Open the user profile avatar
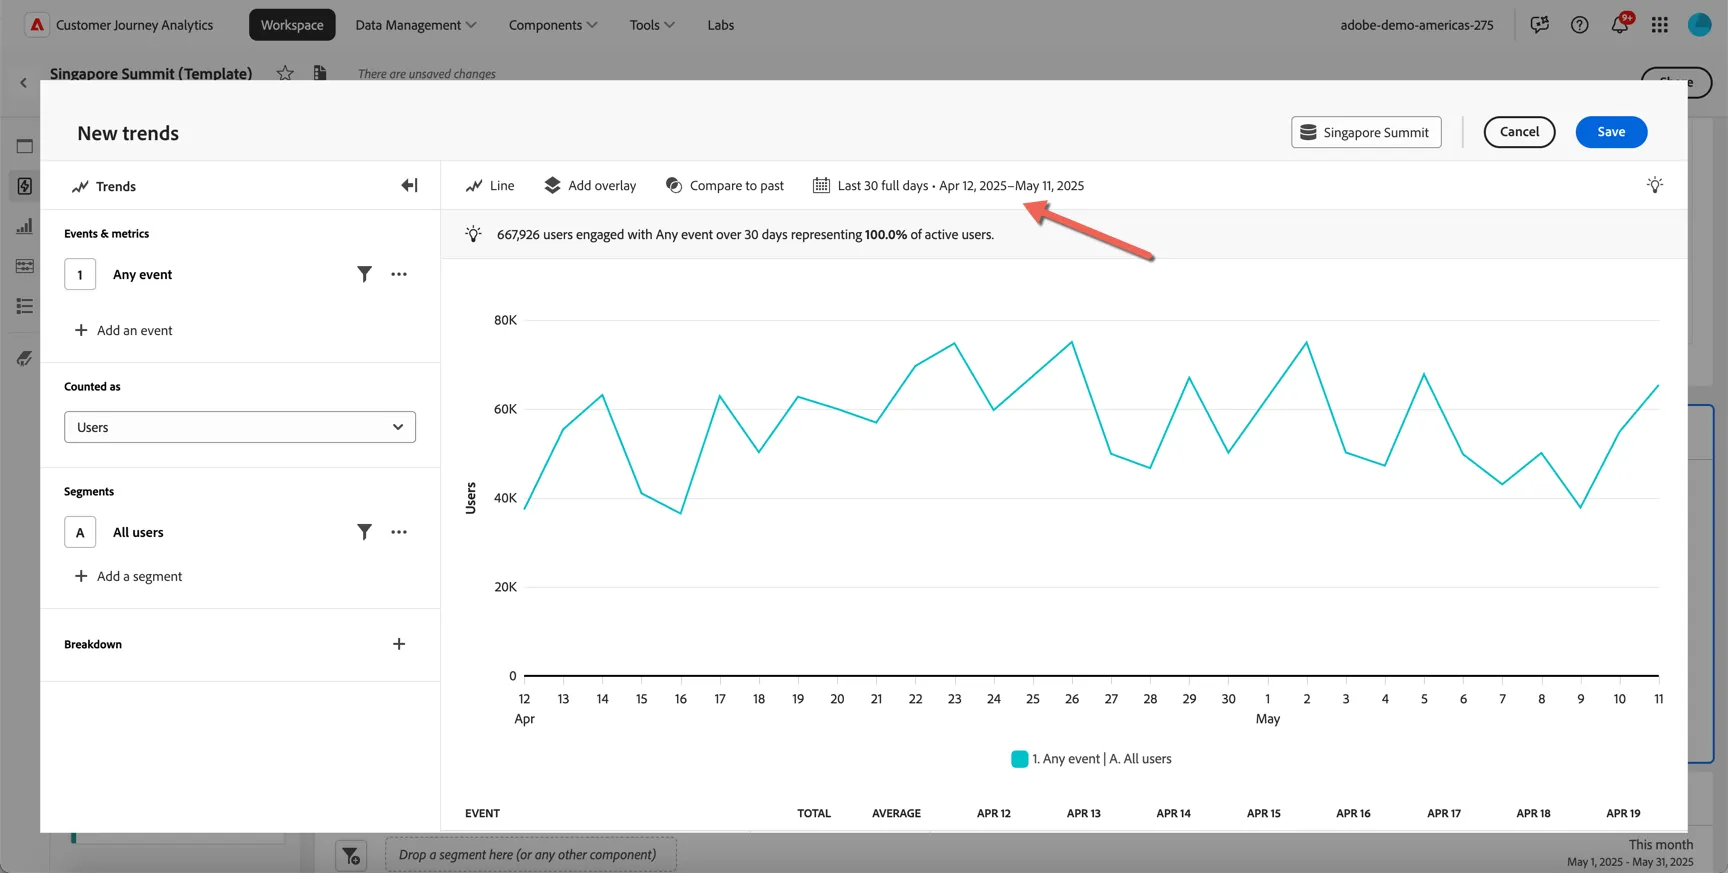The image size is (1728, 873). (x=1700, y=25)
